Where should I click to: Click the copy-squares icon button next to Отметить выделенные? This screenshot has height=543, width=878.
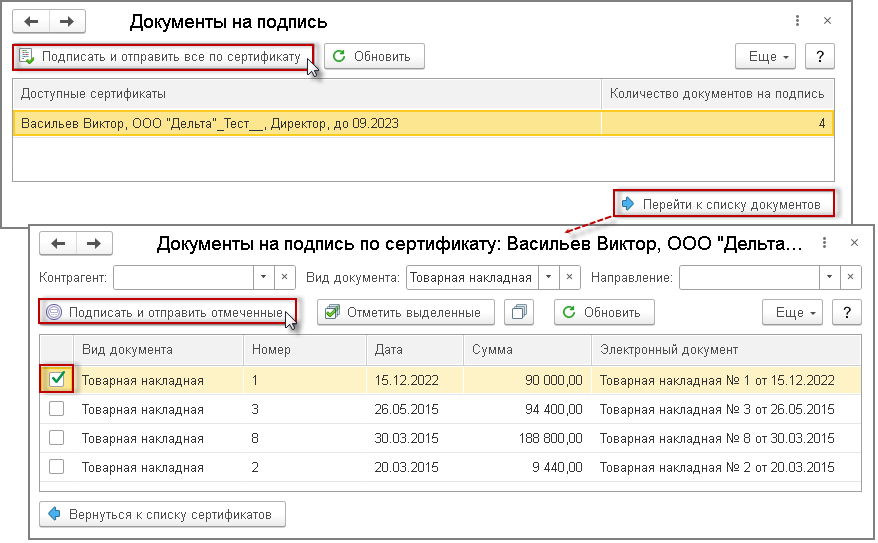tap(519, 312)
